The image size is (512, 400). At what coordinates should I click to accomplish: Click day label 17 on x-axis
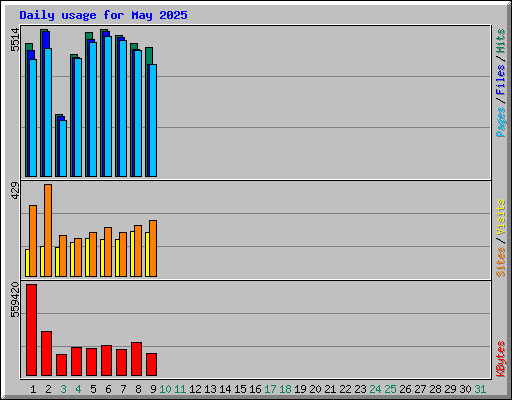tap(270, 389)
